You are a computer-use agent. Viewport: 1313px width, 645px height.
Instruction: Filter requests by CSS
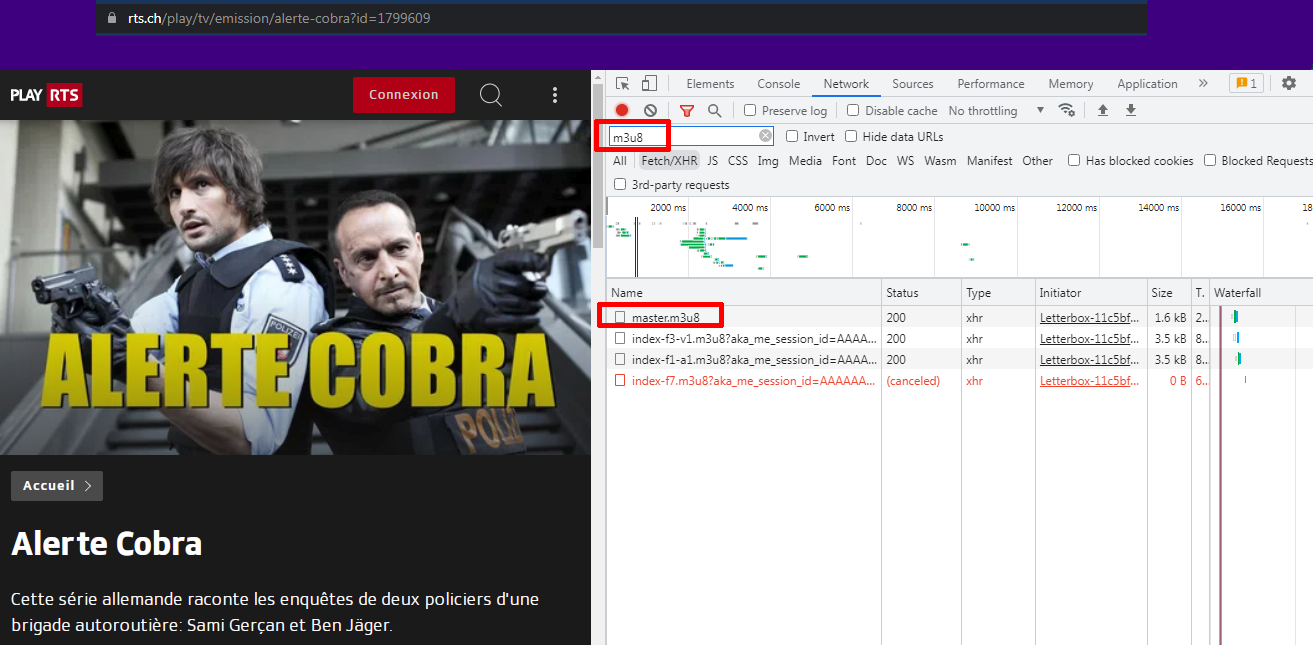738,161
